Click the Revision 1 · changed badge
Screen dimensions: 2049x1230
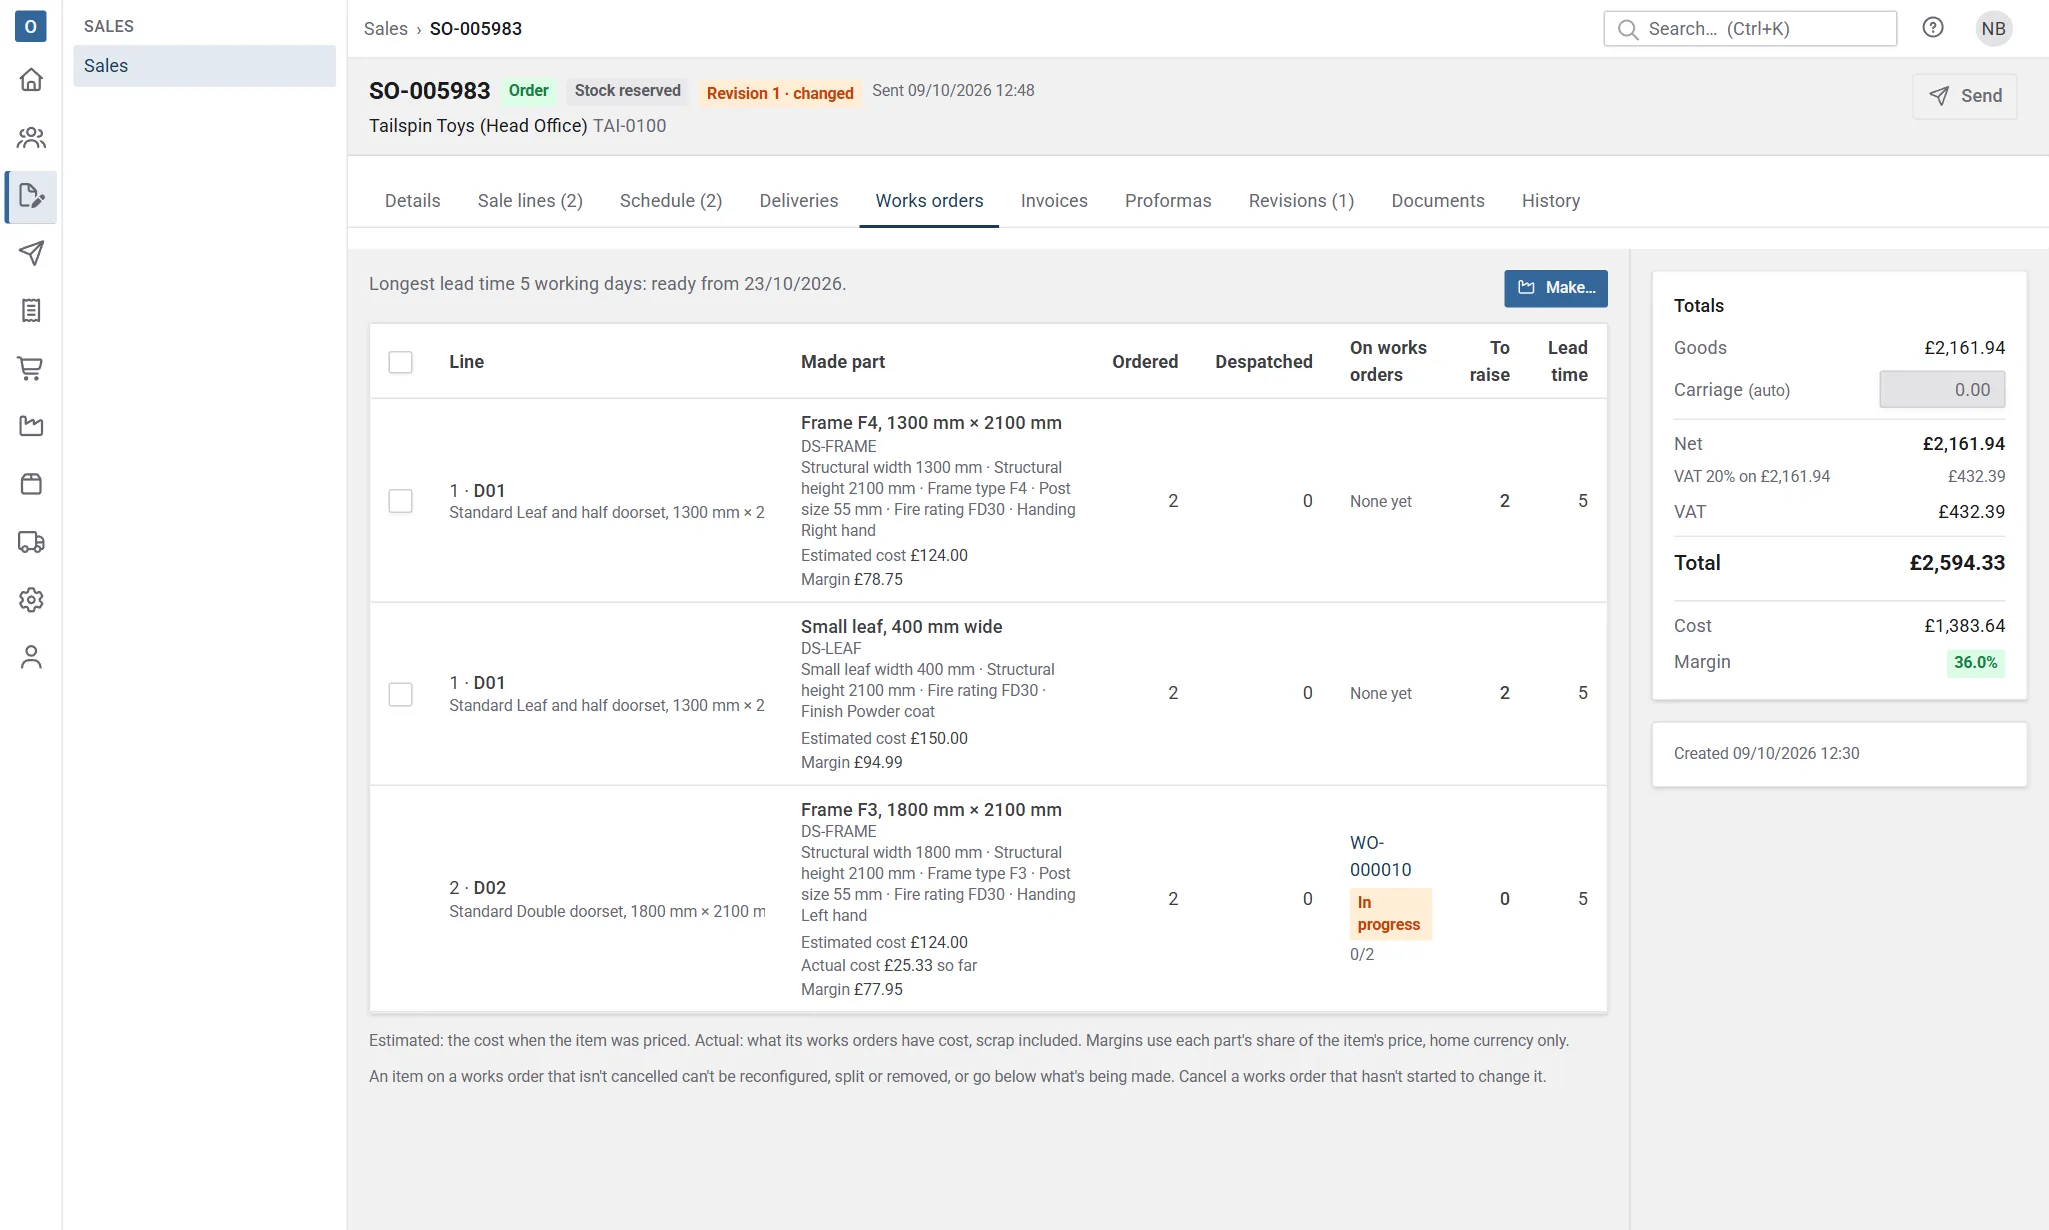[780, 93]
